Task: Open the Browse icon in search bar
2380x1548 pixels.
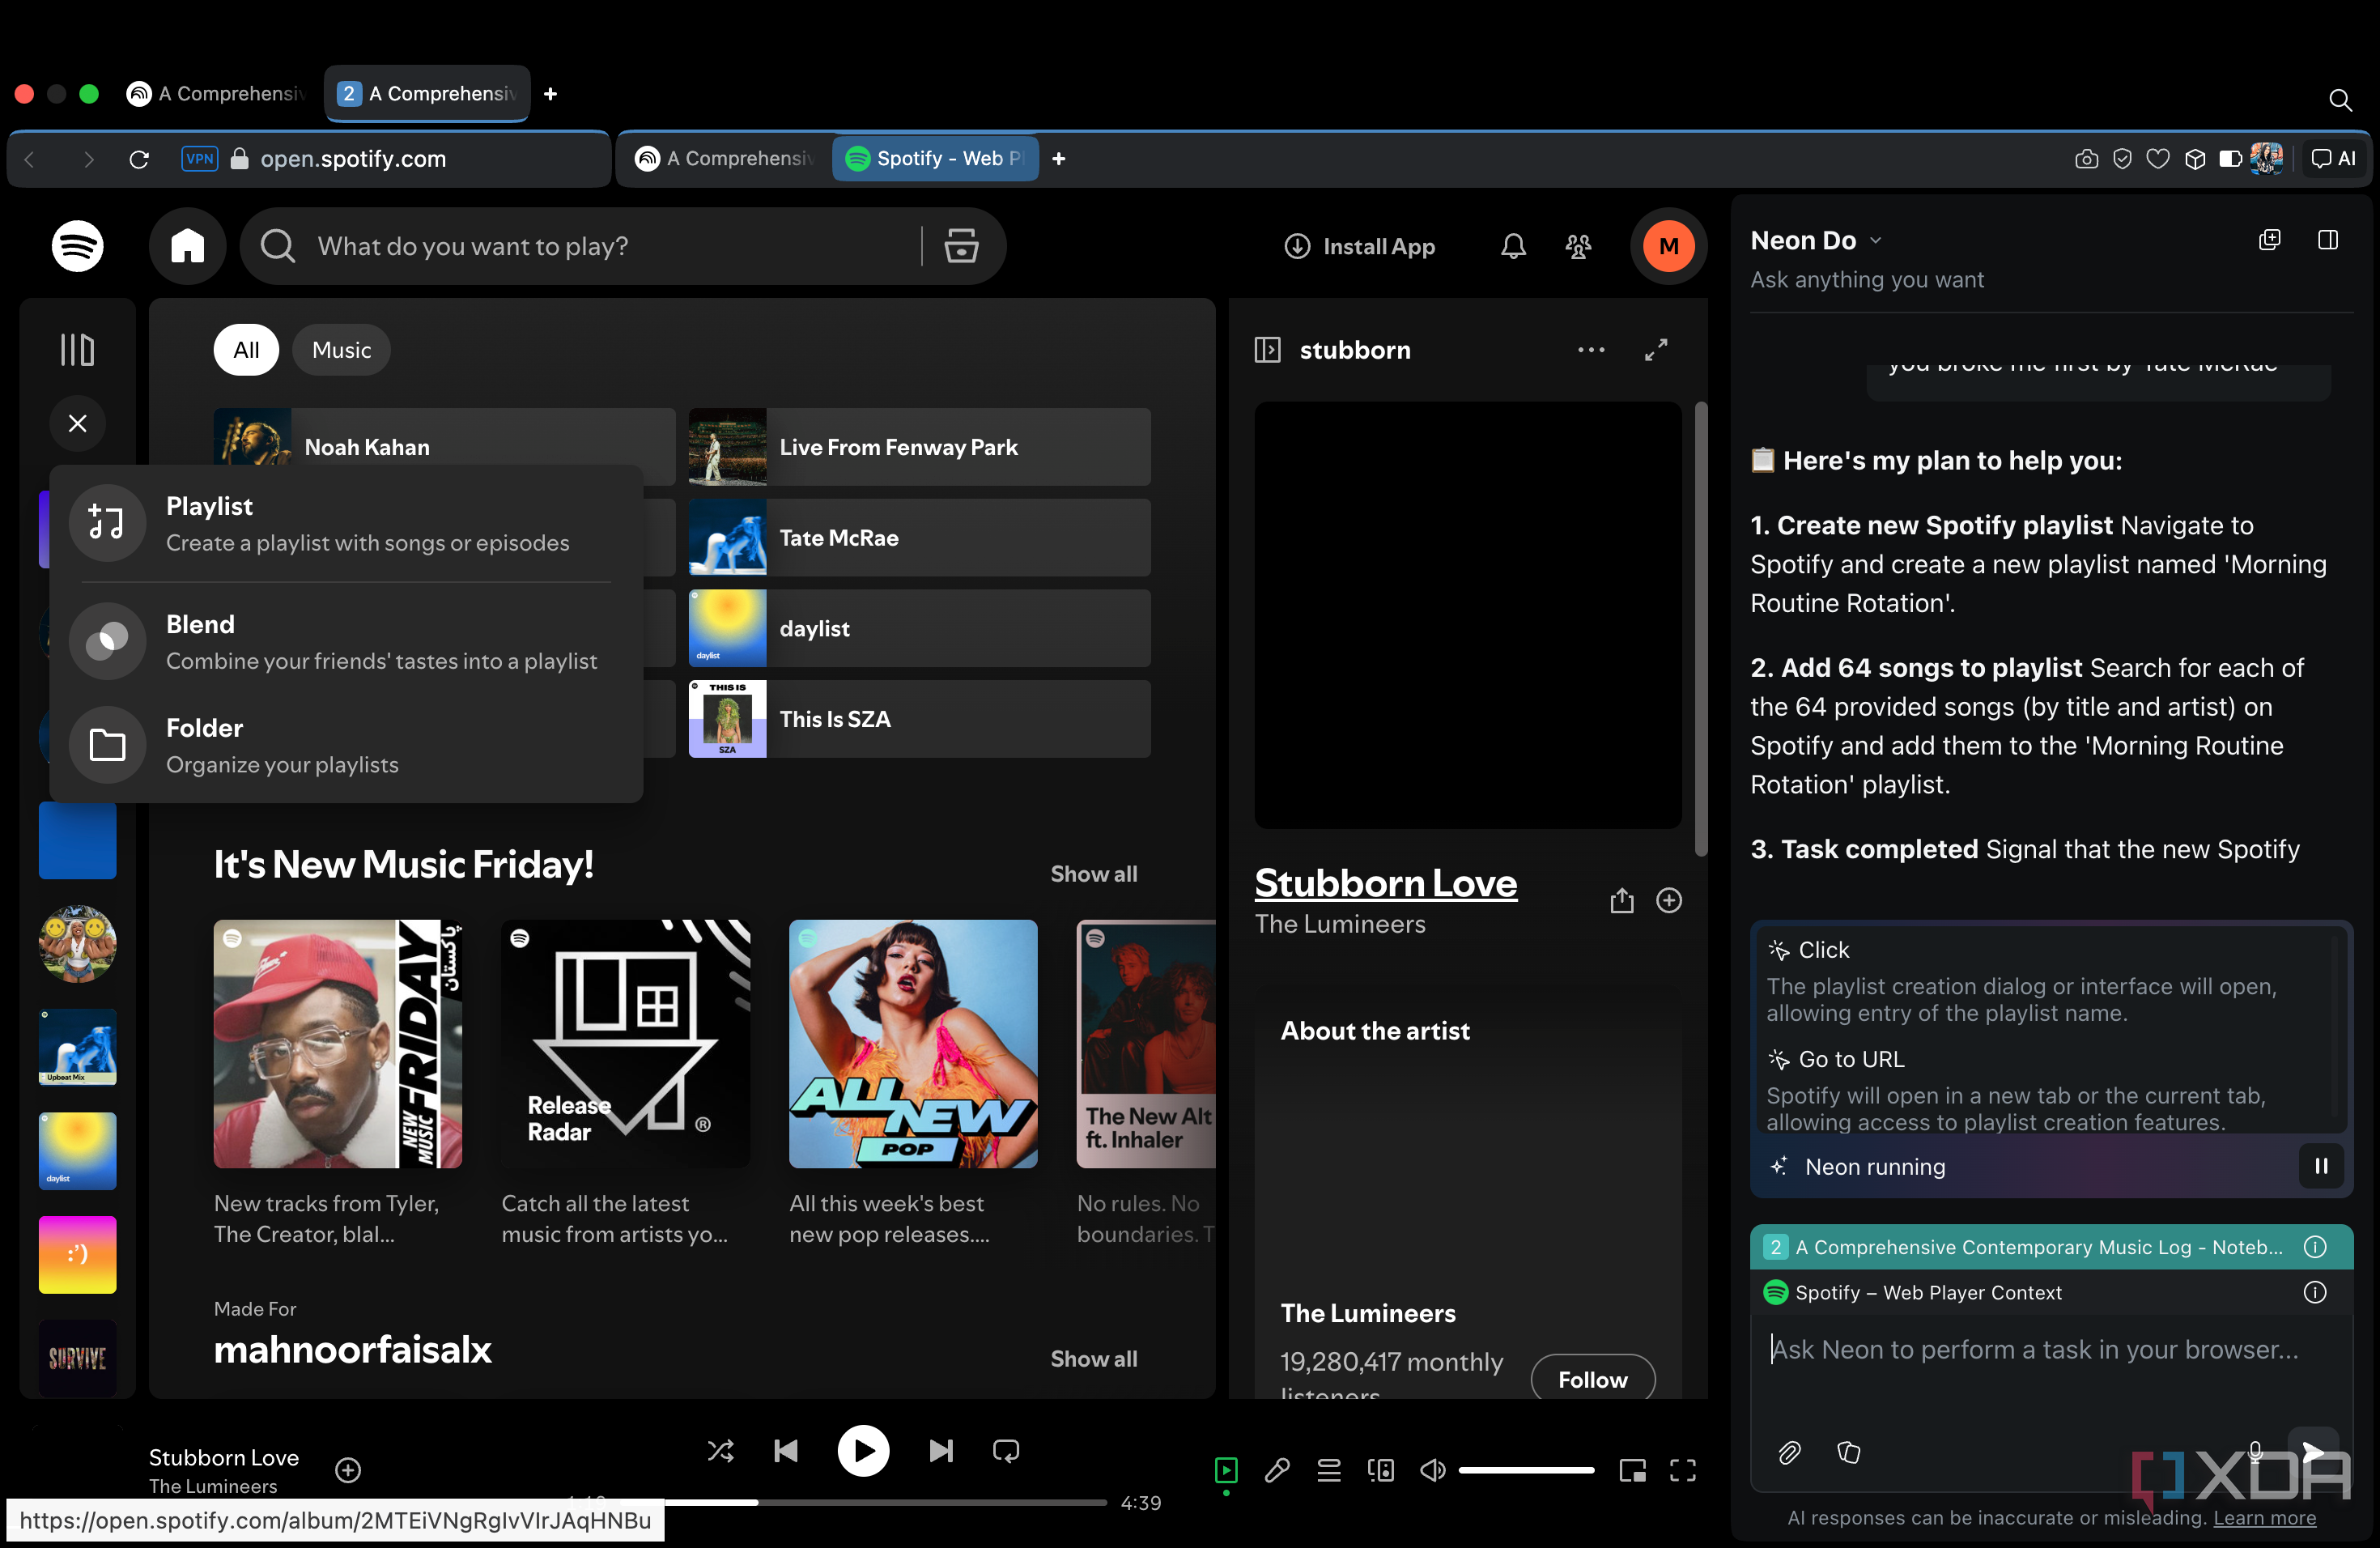Action: (961, 246)
